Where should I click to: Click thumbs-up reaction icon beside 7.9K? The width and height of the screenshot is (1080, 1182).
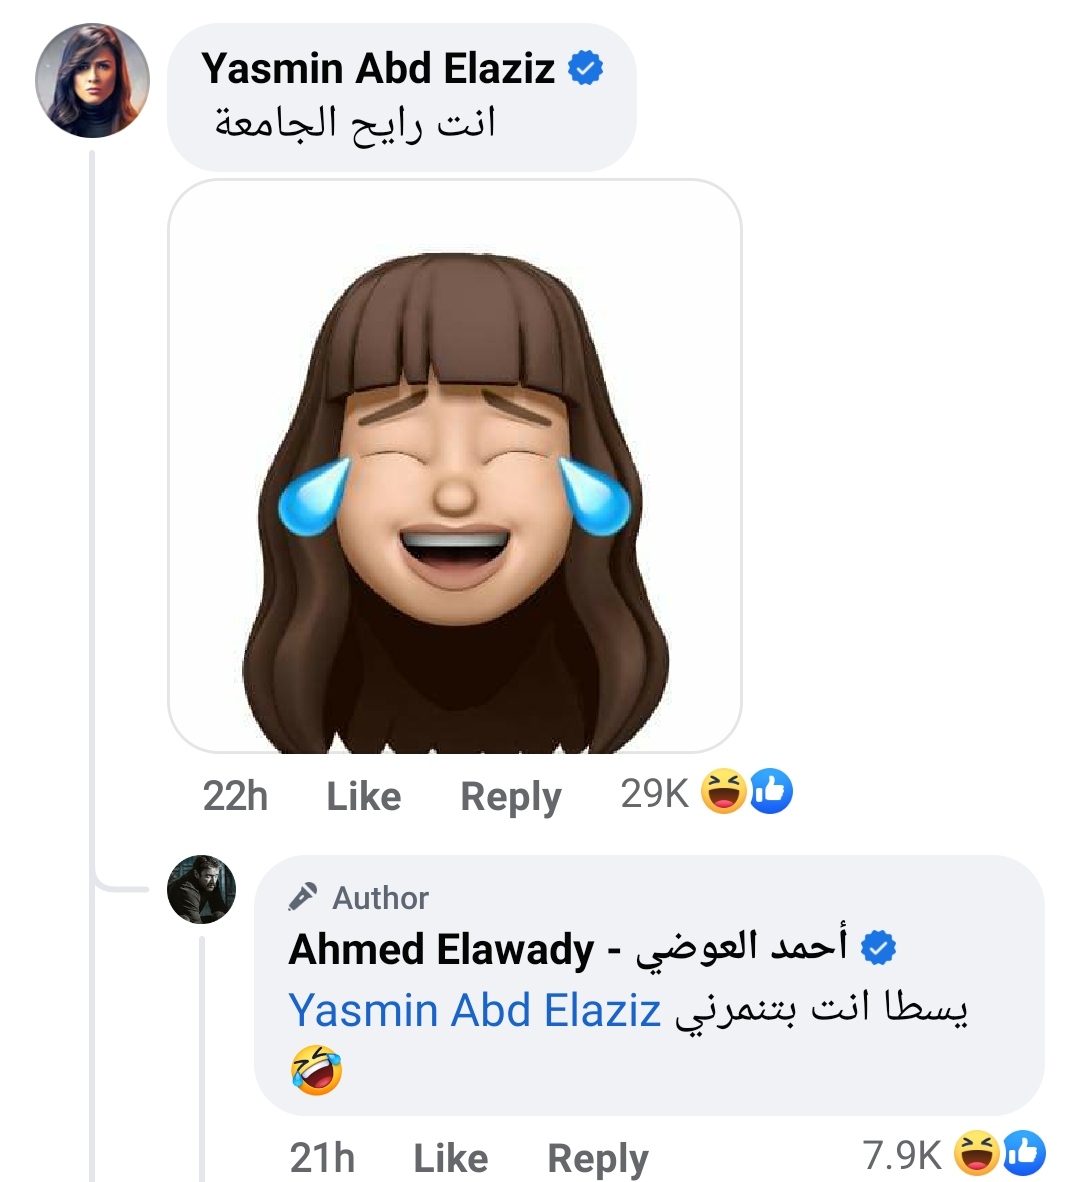point(1024,1153)
